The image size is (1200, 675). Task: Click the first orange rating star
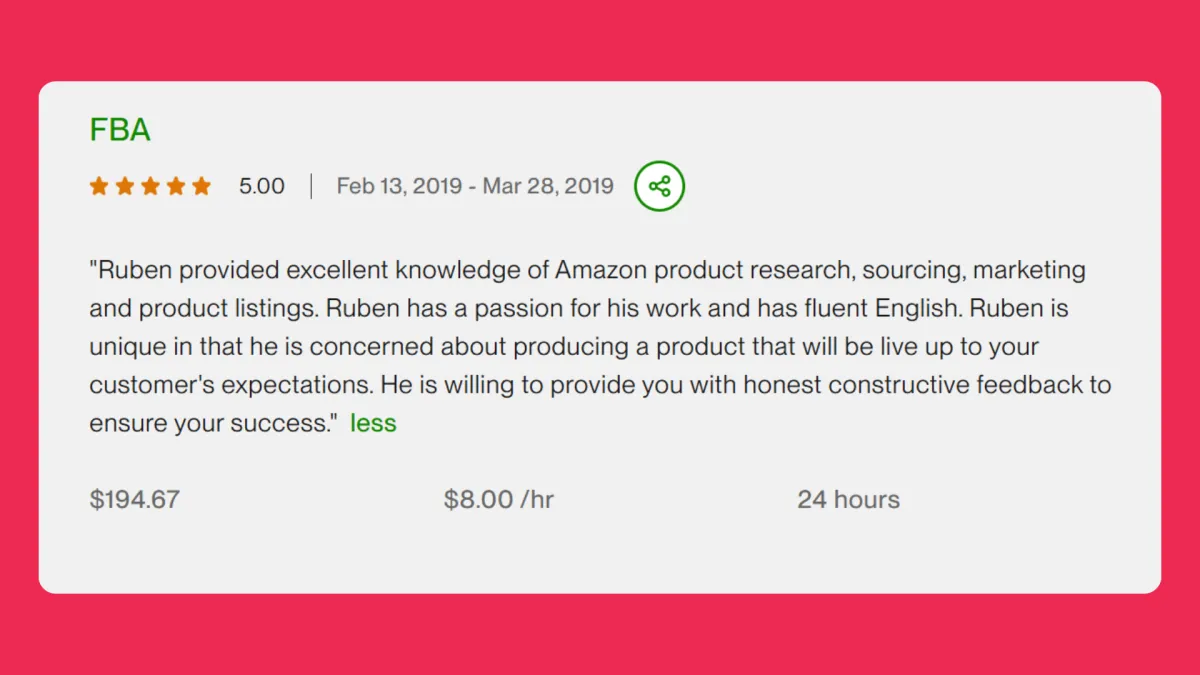(x=99, y=186)
